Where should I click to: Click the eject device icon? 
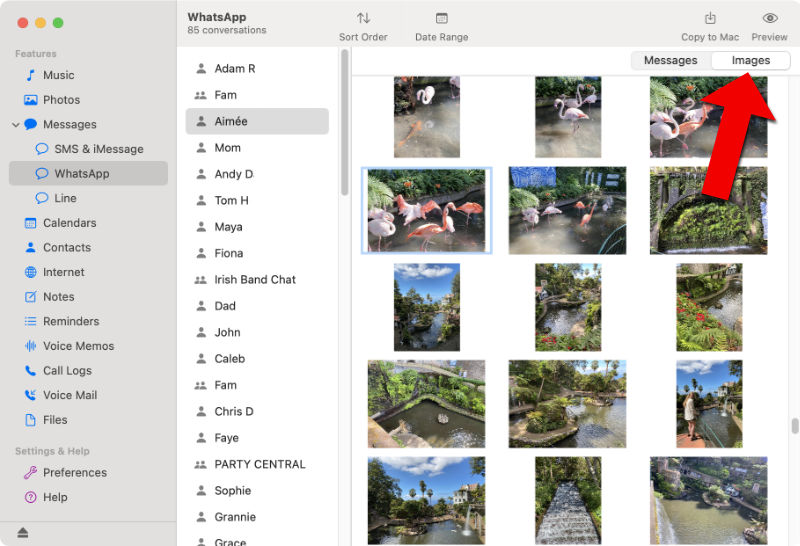22,533
